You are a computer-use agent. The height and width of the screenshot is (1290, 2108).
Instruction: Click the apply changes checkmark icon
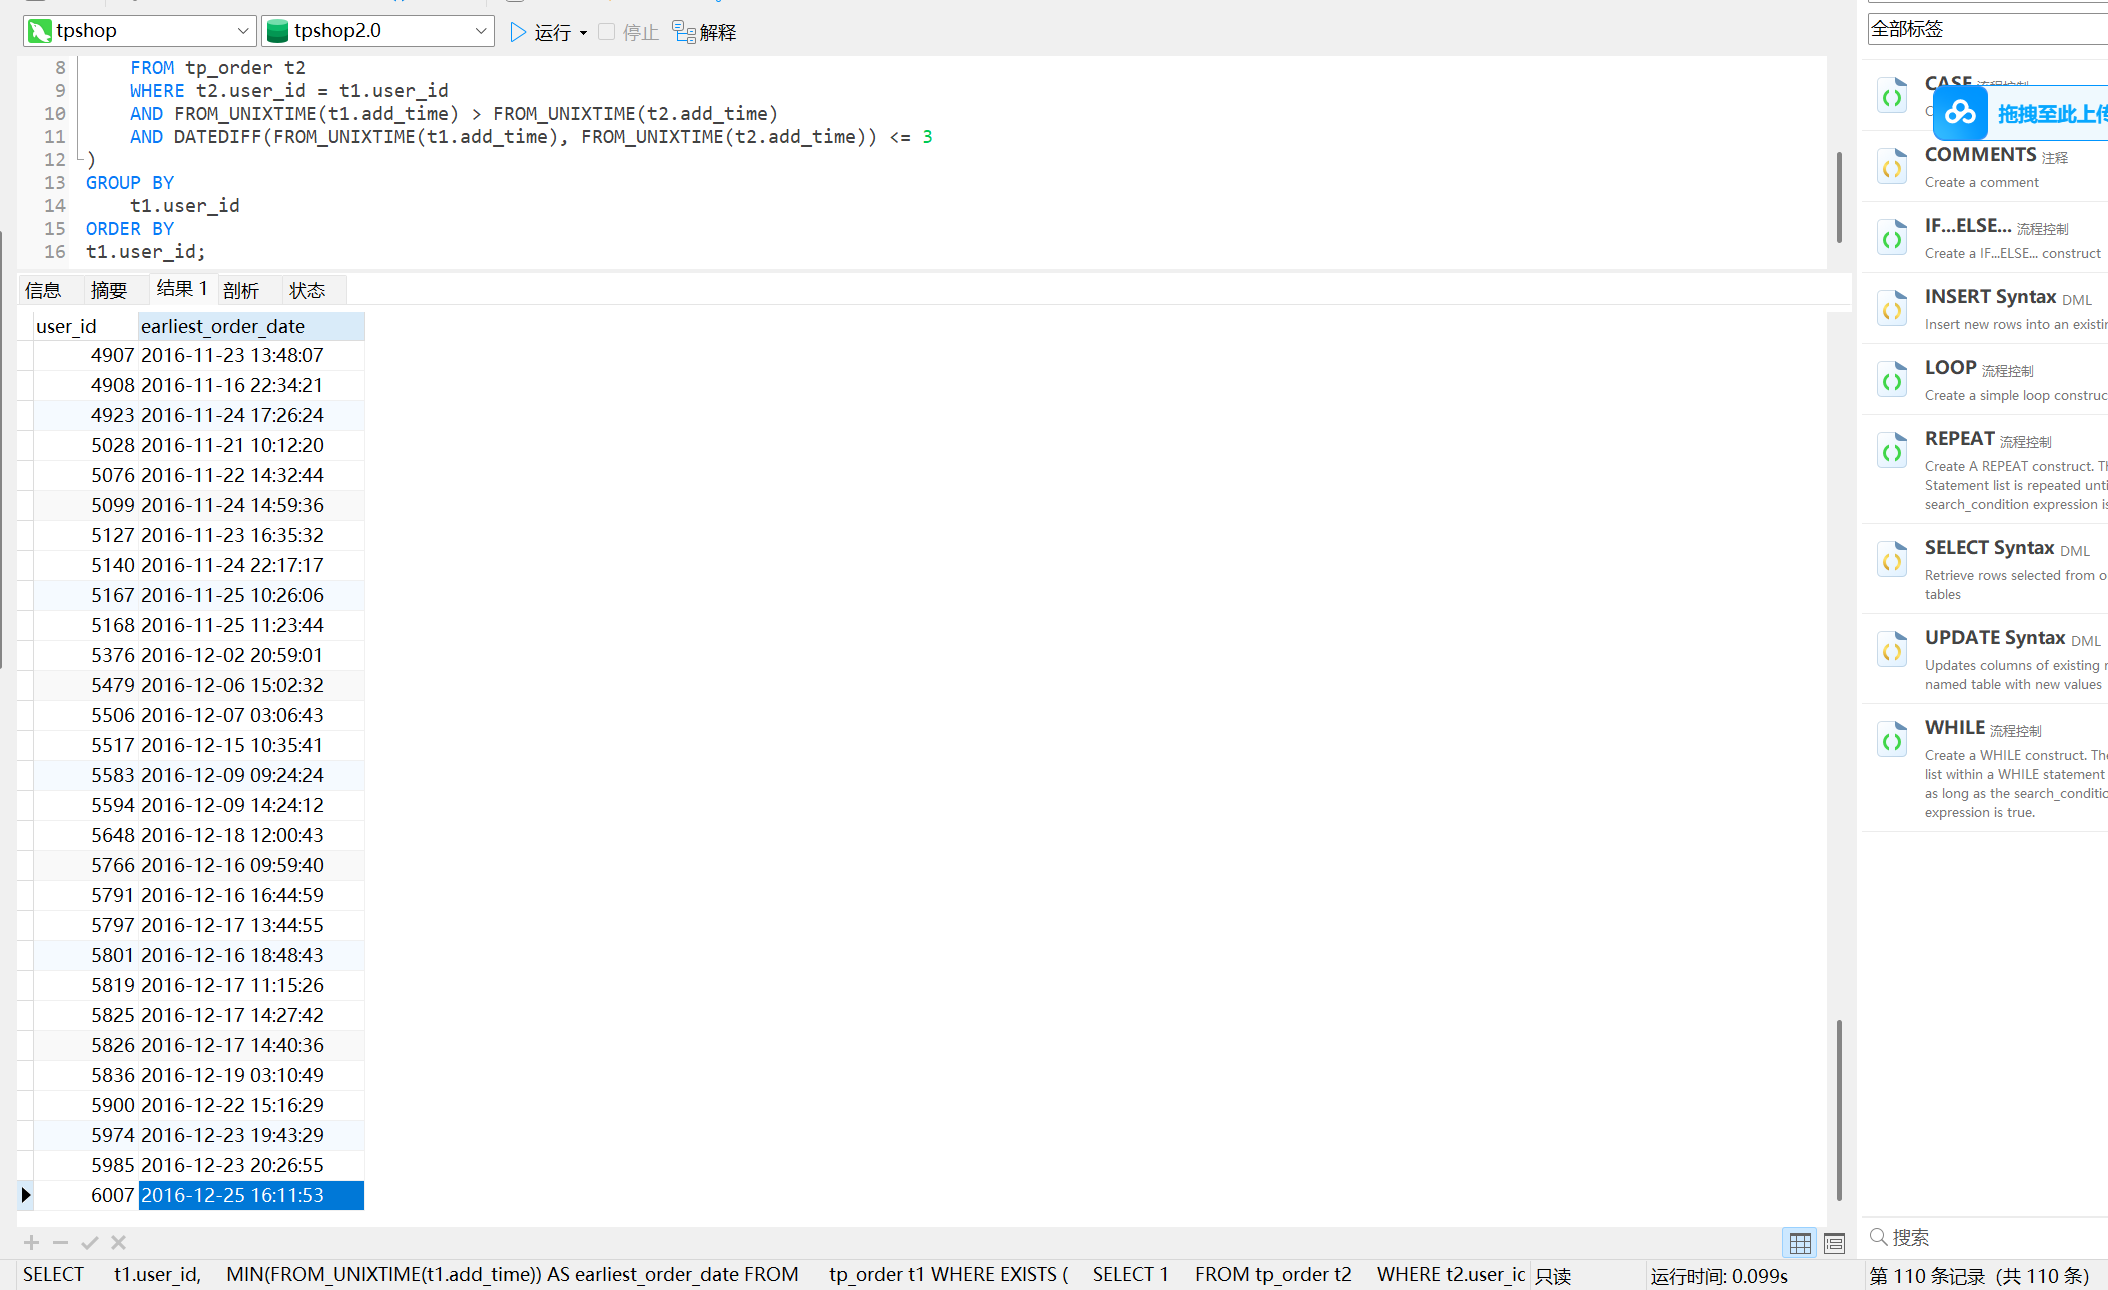pyautogui.click(x=89, y=1242)
